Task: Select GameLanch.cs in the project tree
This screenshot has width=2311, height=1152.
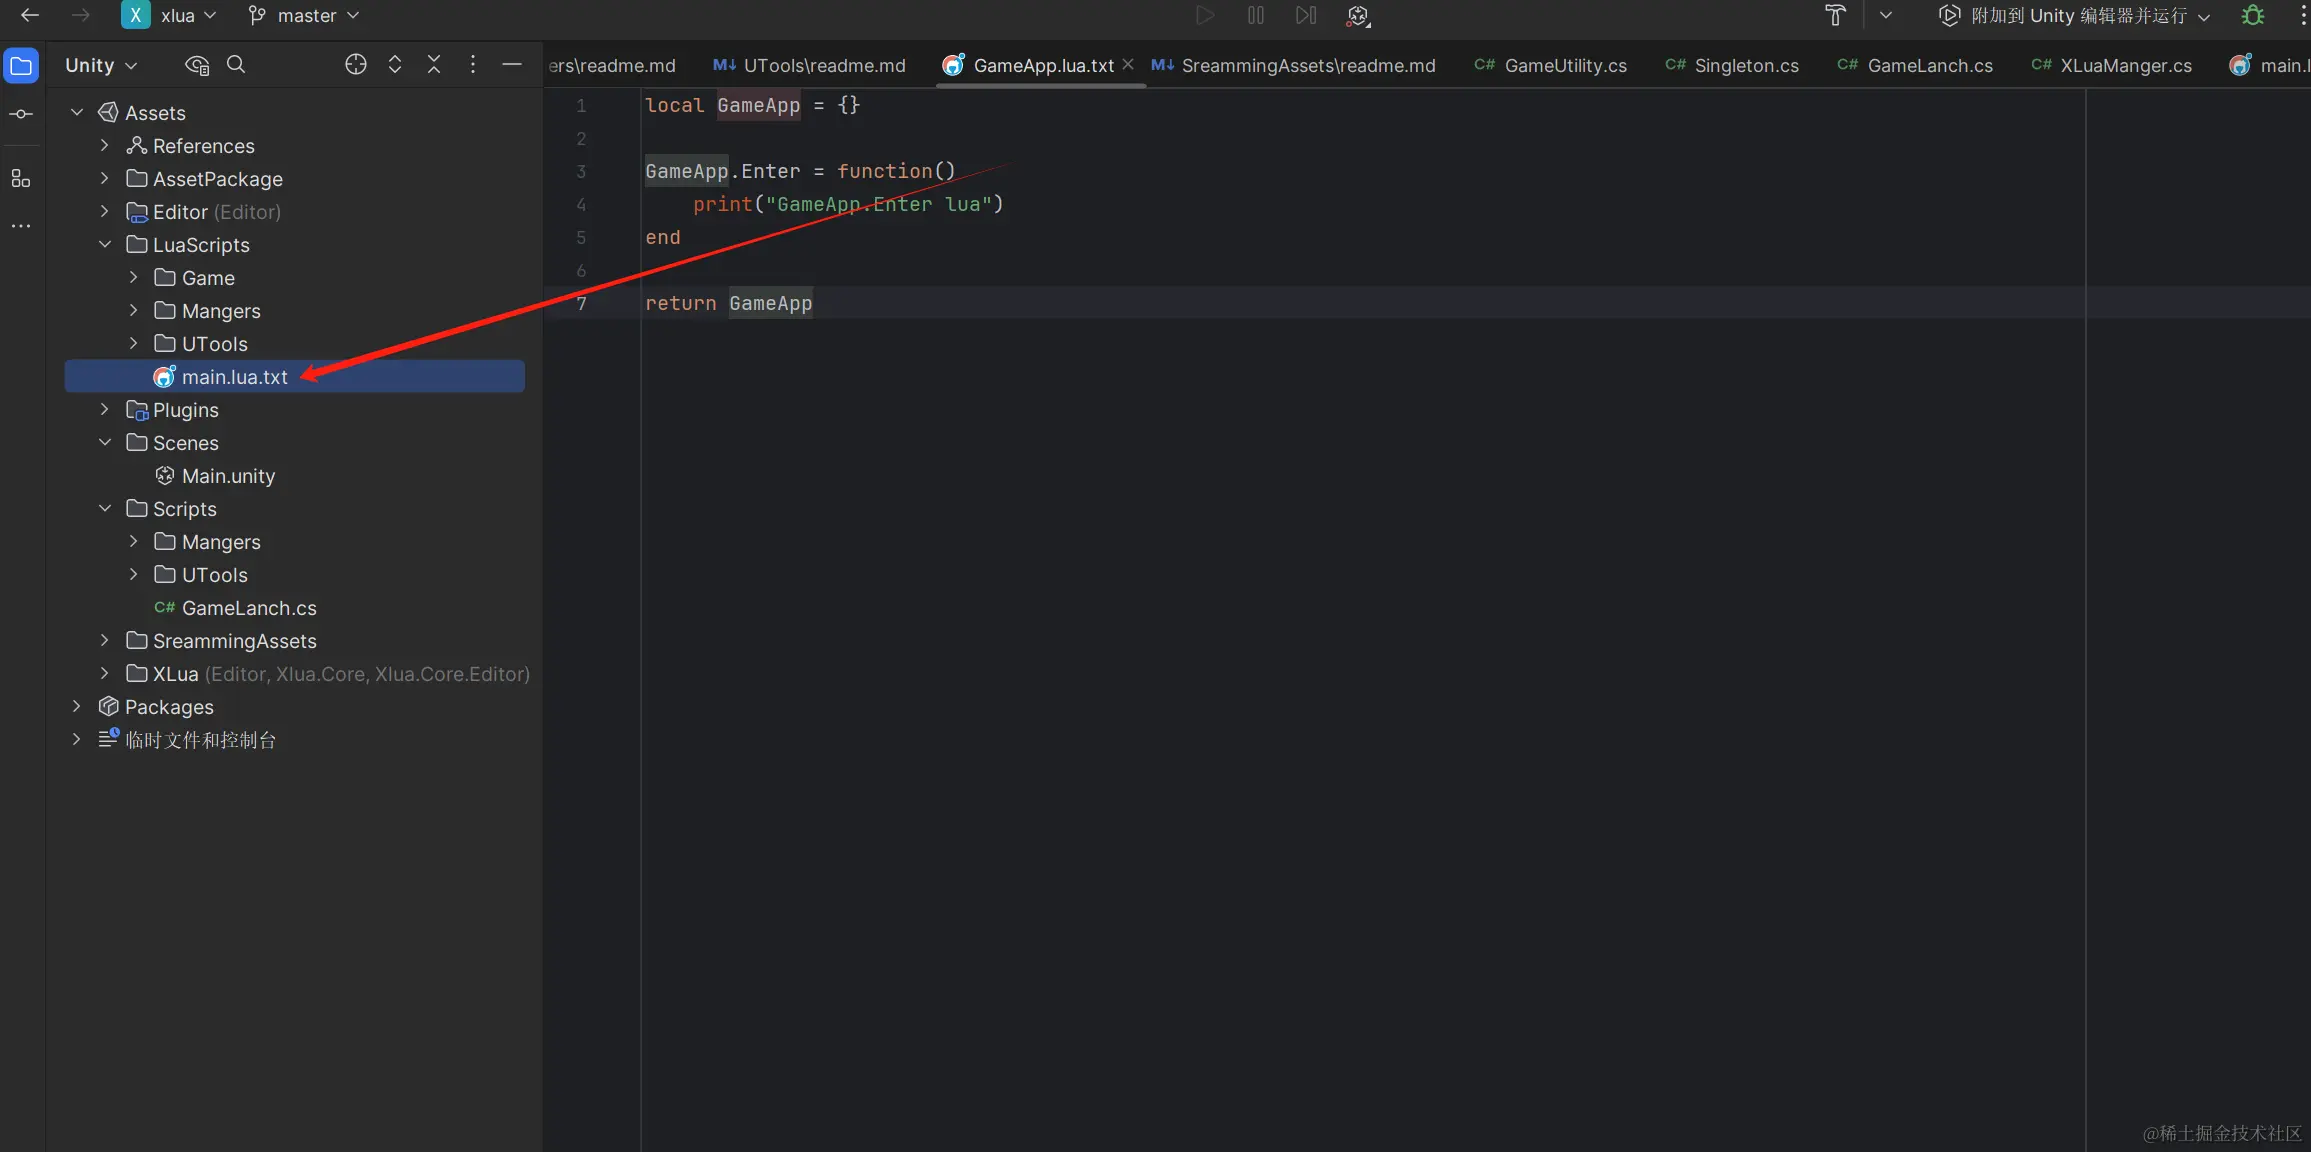Action: [x=249, y=608]
